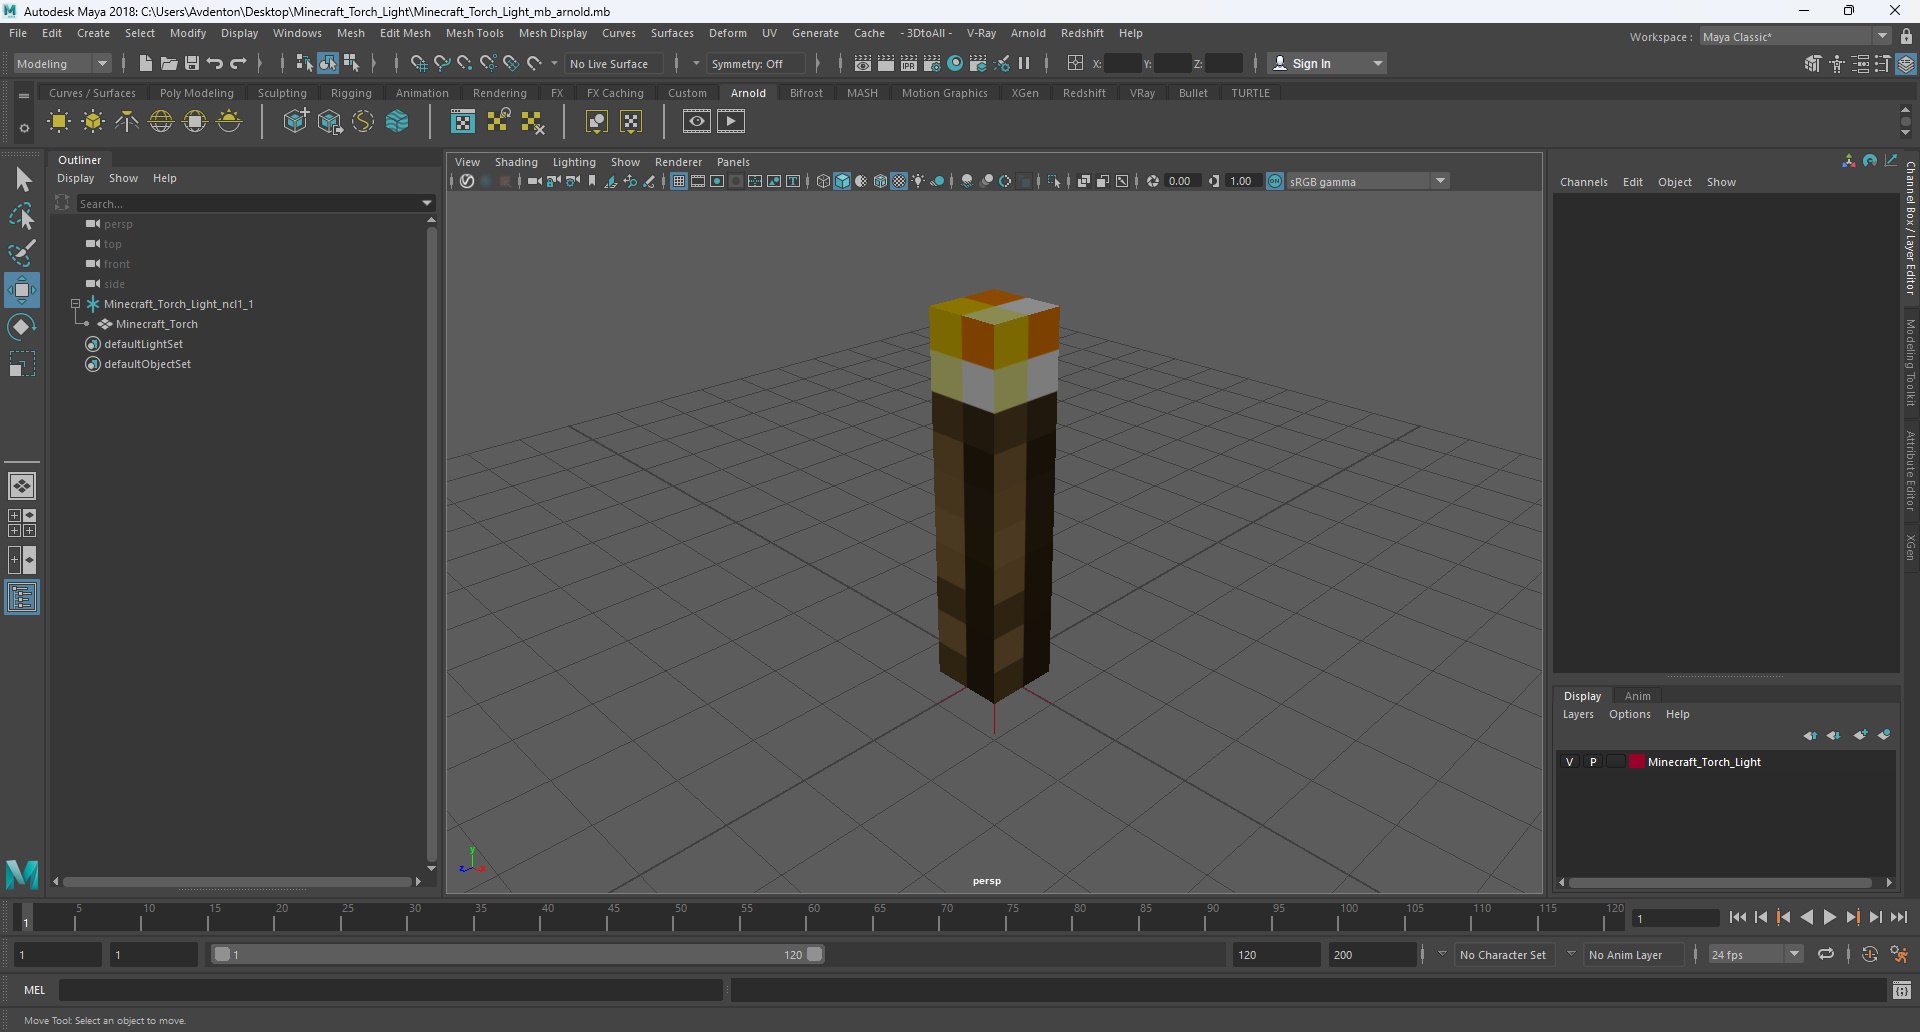Open the Arnold main menu
Screen dimensions: 1920x1032
1027,33
